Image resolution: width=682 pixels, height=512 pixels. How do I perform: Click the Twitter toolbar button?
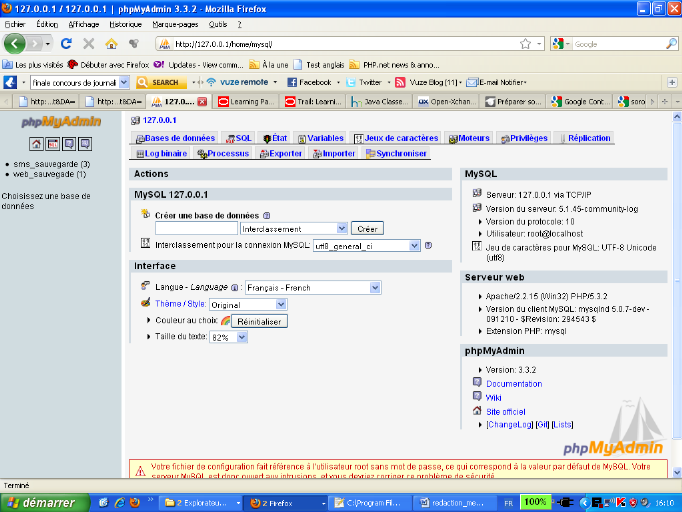tap(364, 82)
